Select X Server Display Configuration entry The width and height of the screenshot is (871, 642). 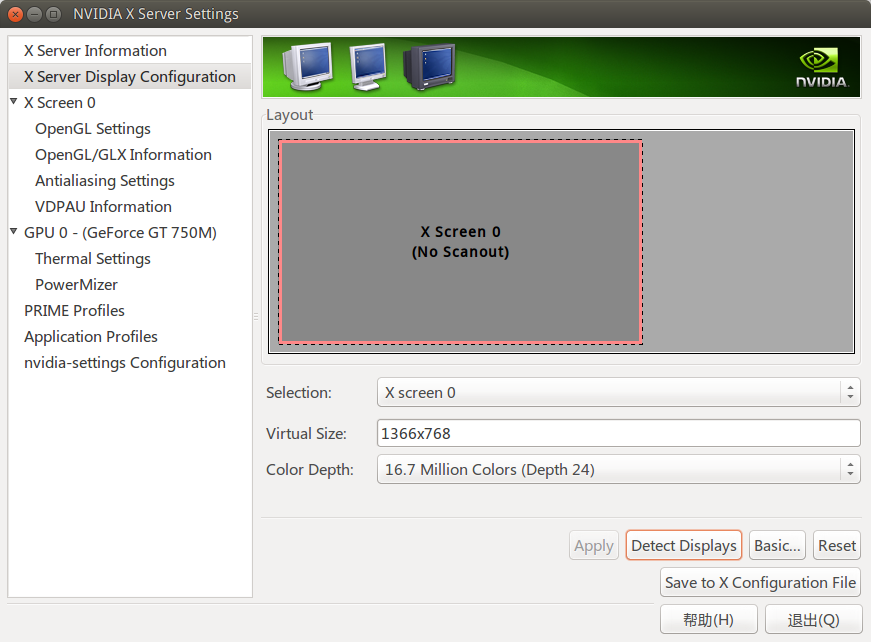click(x=130, y=77)
